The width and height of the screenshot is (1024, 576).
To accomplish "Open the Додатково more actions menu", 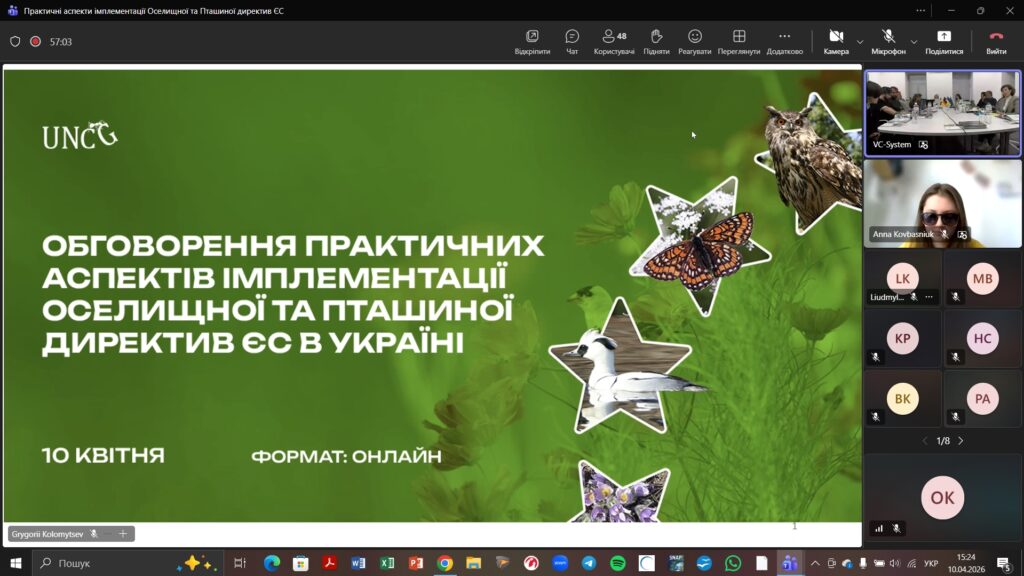I will click(x=784, y=41).
